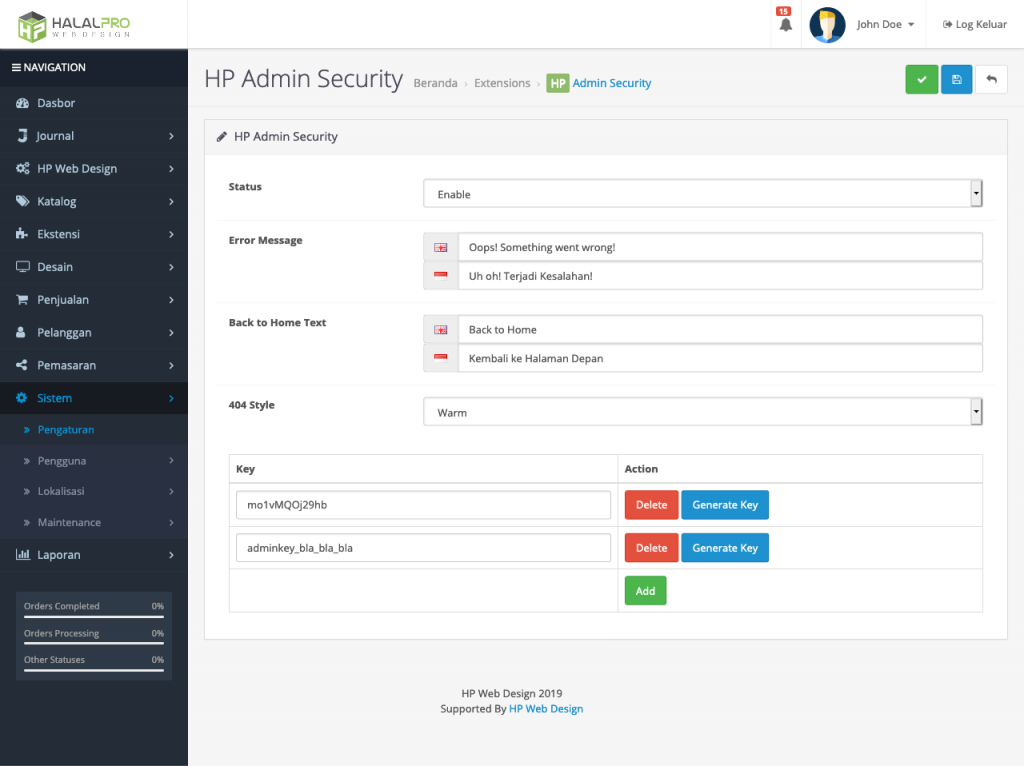Select Pengaturan in the Sistem submenu
The width and height of the screenshot is (1024, 766).
[x=66, y=430]
